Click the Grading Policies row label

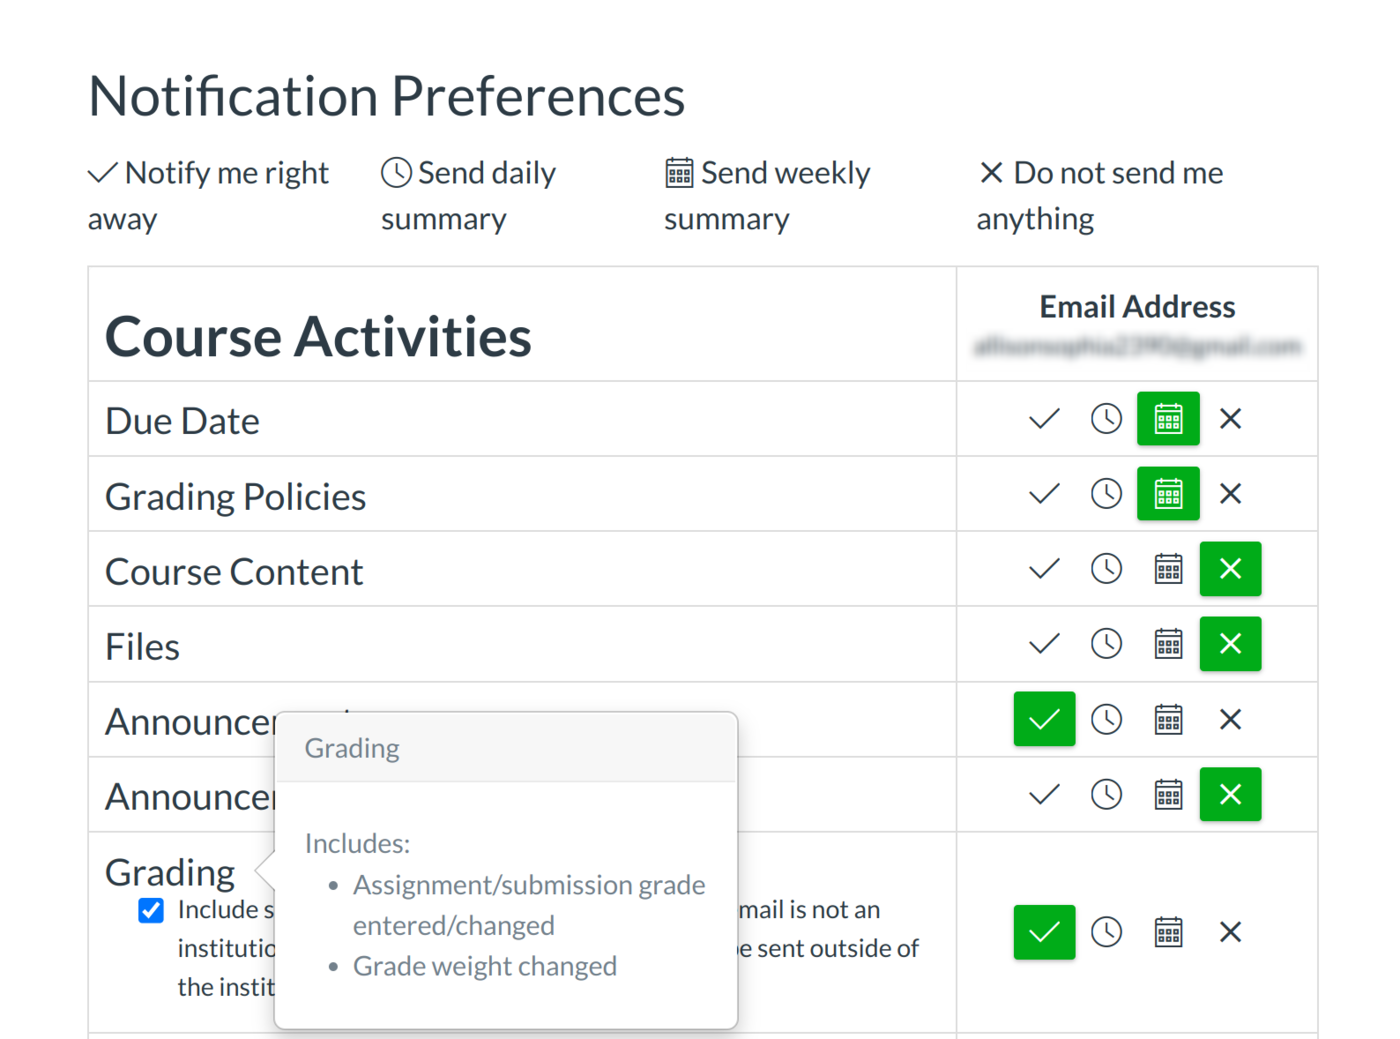(x=235, y=497)
